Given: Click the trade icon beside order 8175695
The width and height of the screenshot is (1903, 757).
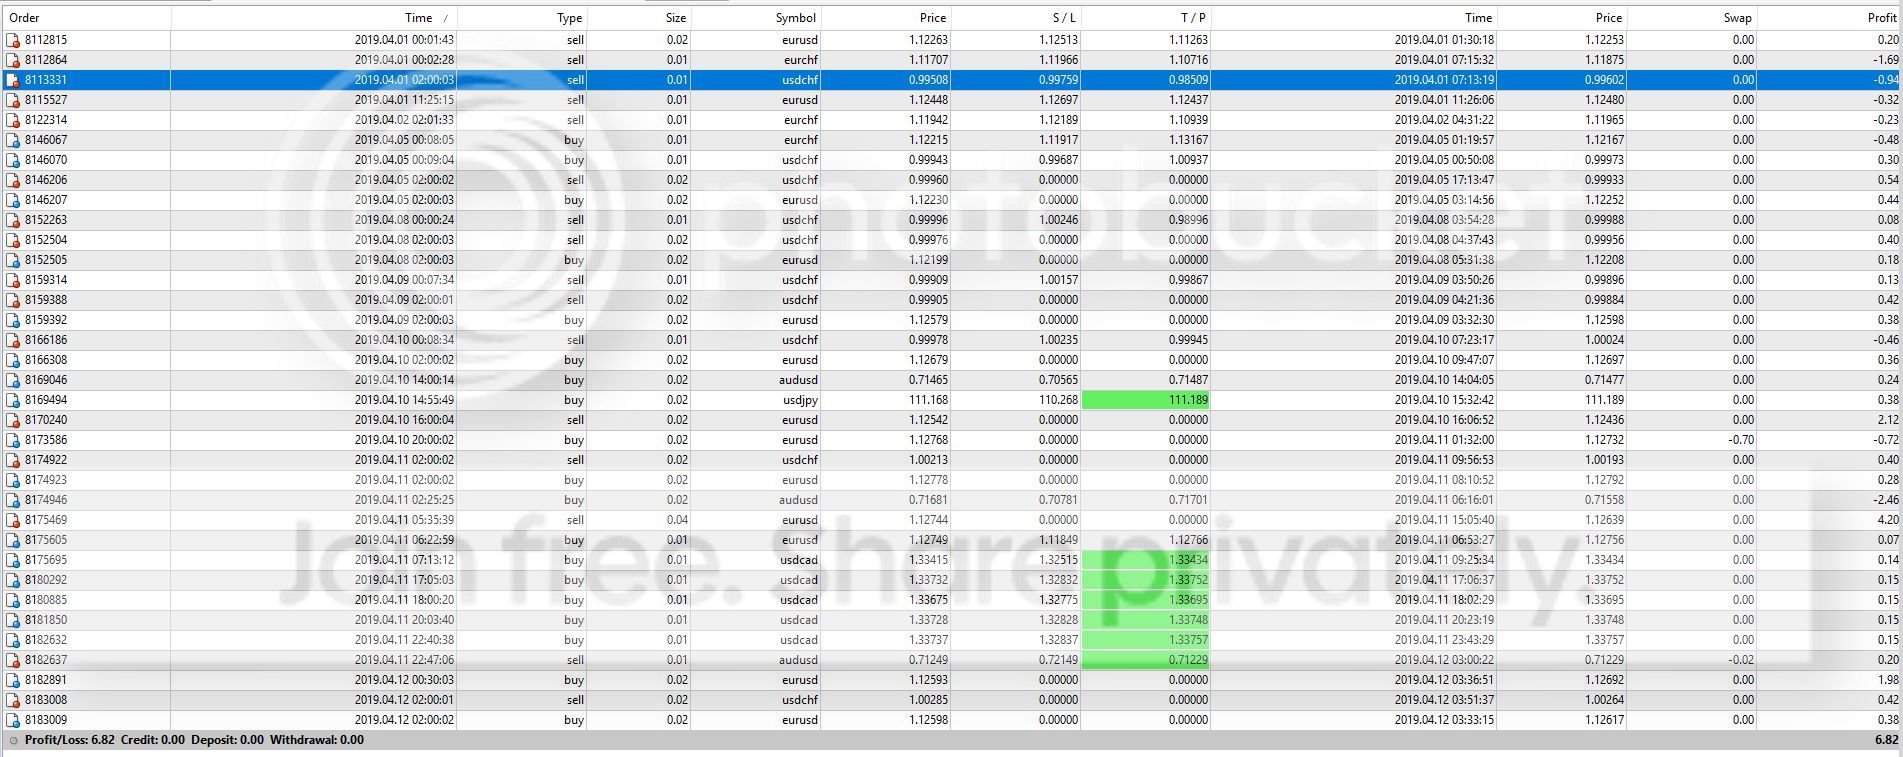Looking at the screenshot, I should 13,560.
